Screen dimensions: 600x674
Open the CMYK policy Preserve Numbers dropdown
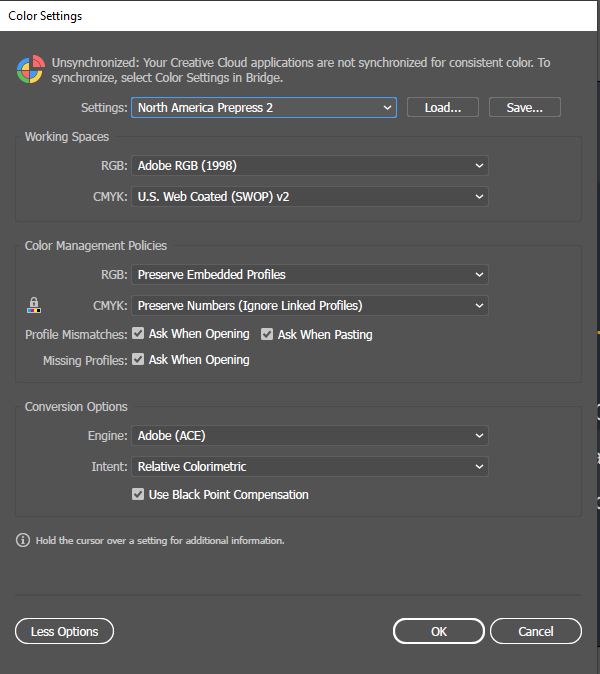[x=309, y=306]
